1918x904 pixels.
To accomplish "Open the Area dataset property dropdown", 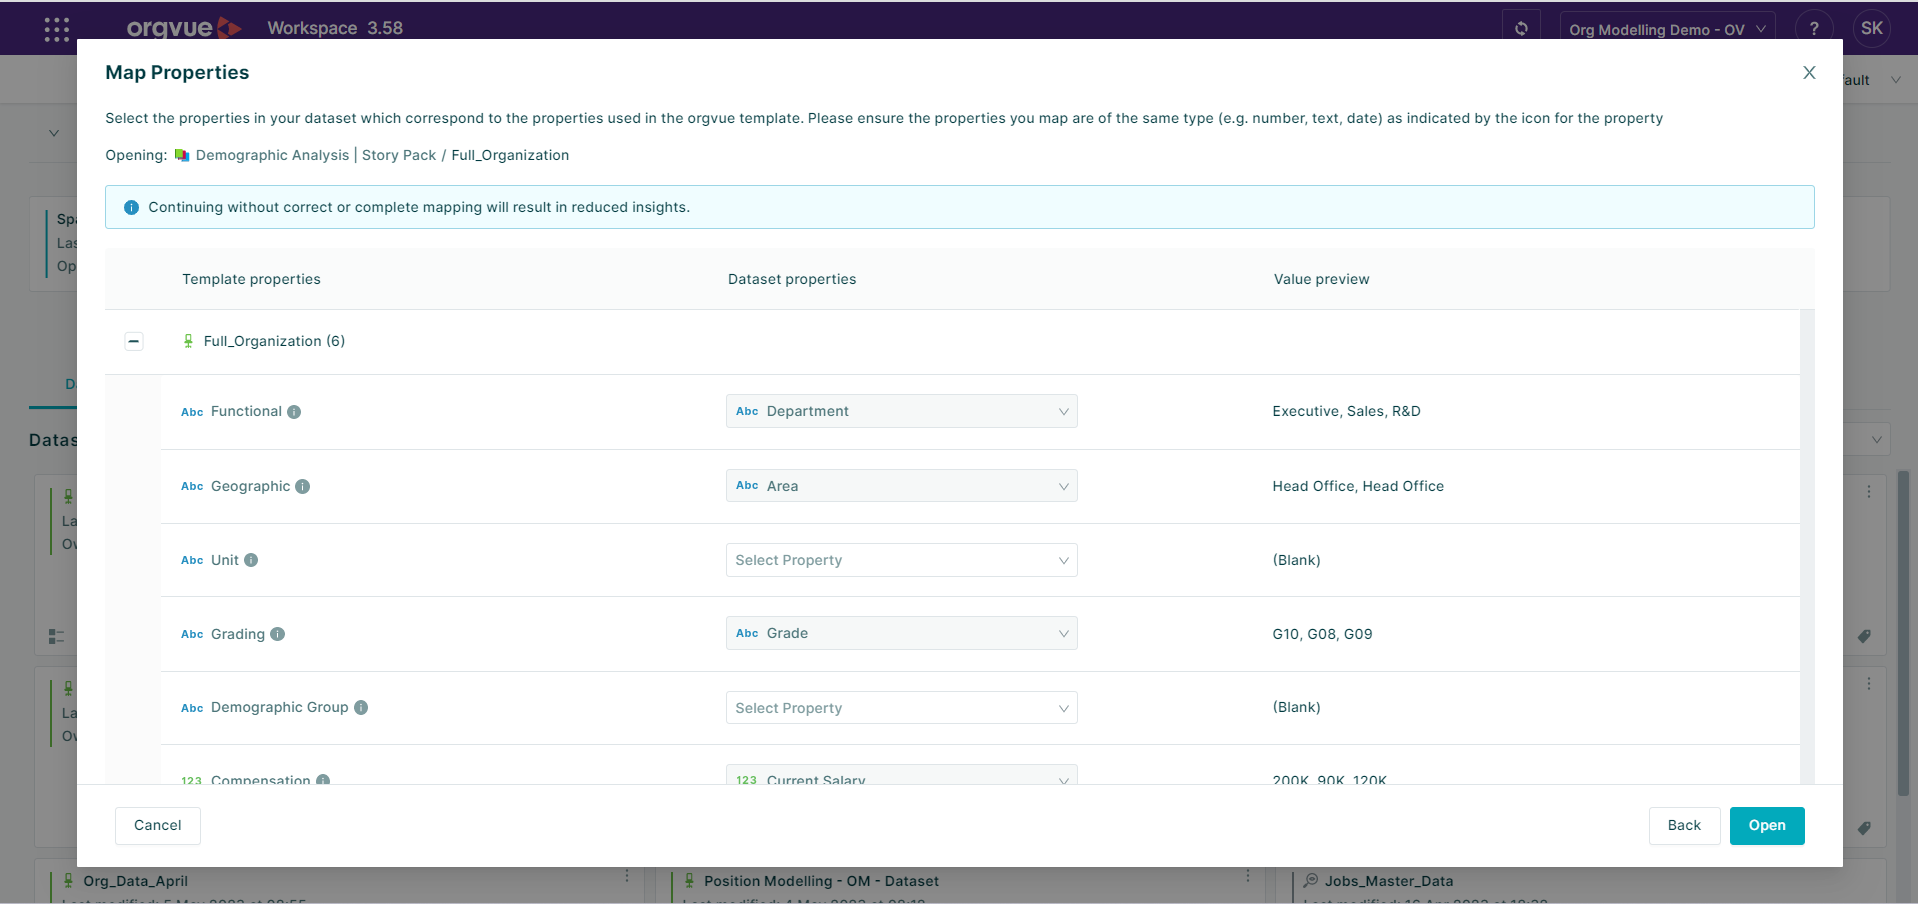I will pyautogui.click(x=901, y=486).
